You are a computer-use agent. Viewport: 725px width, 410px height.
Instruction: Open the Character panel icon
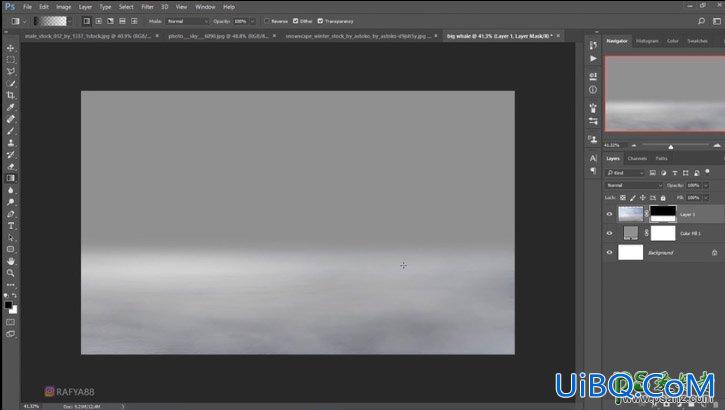pyautogui.click(x=593, y=158)
